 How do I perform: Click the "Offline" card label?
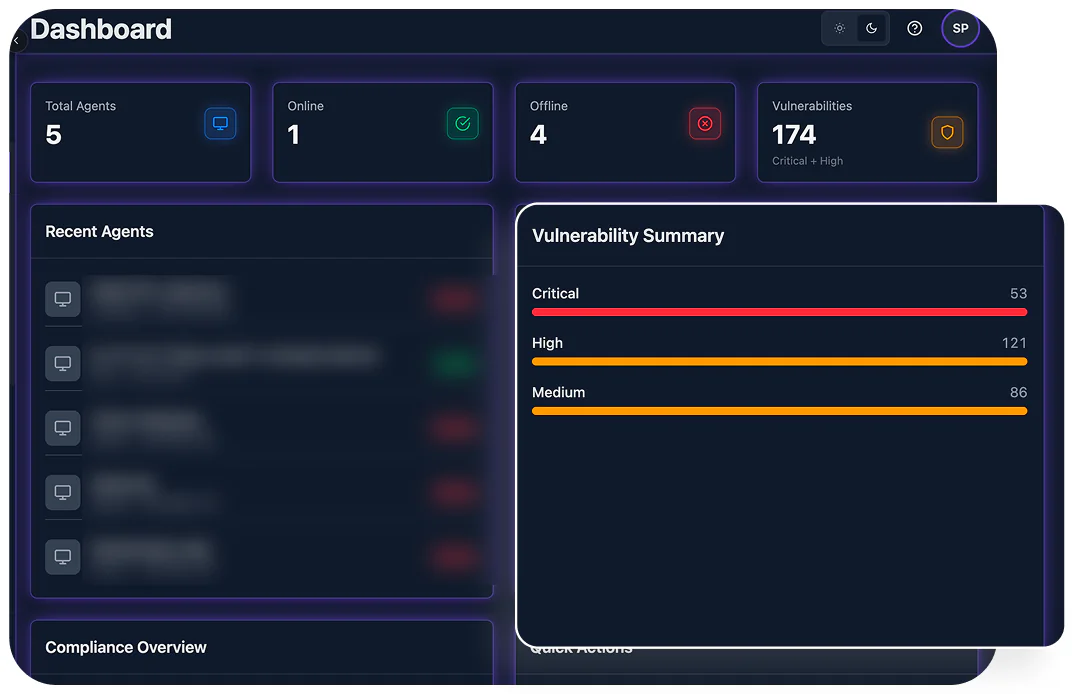[x=548, y=106]
